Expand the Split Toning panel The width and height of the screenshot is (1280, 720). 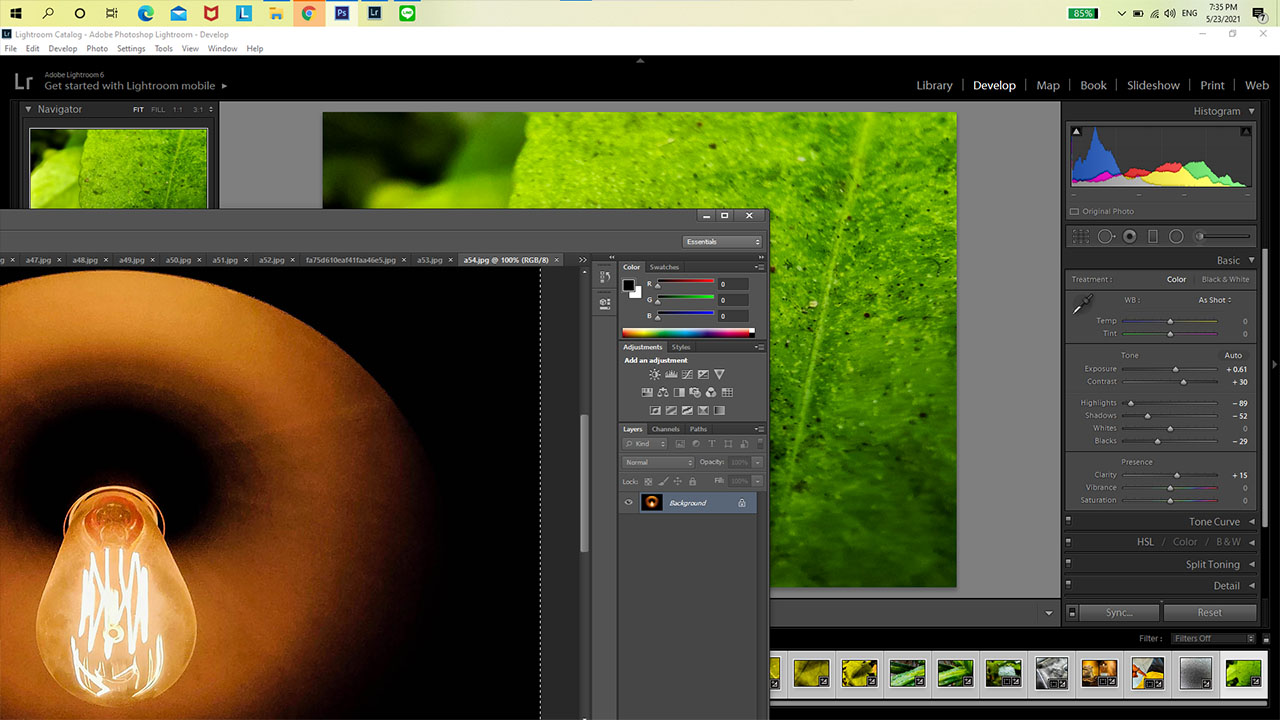[x=1251, y=564]
